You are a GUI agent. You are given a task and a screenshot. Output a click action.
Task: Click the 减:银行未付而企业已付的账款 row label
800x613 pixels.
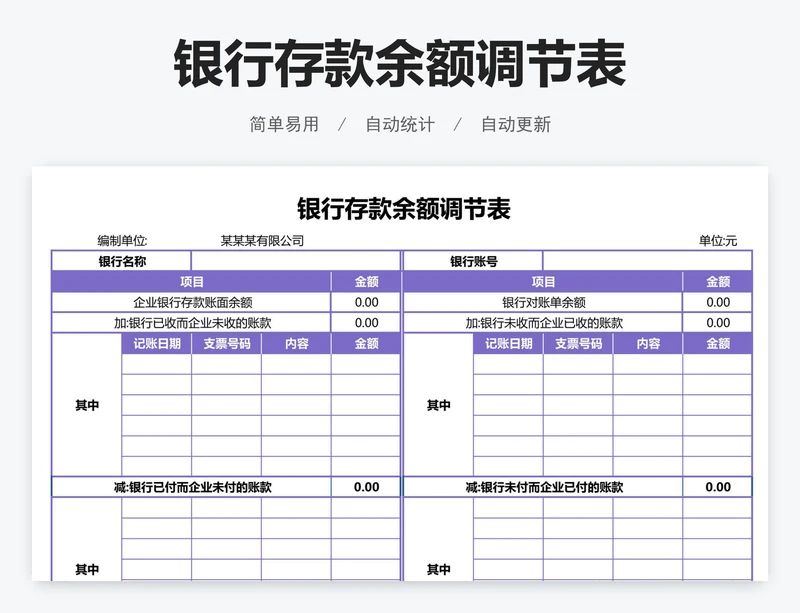544,487
